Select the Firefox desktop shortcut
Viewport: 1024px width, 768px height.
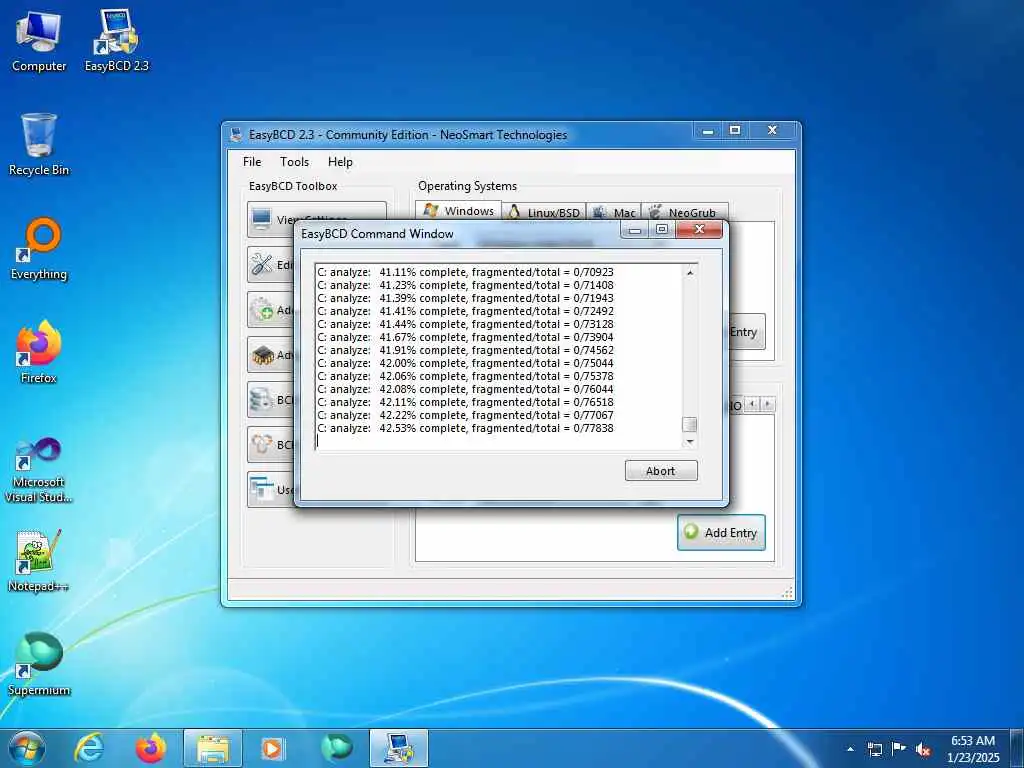tap(39, 353)
